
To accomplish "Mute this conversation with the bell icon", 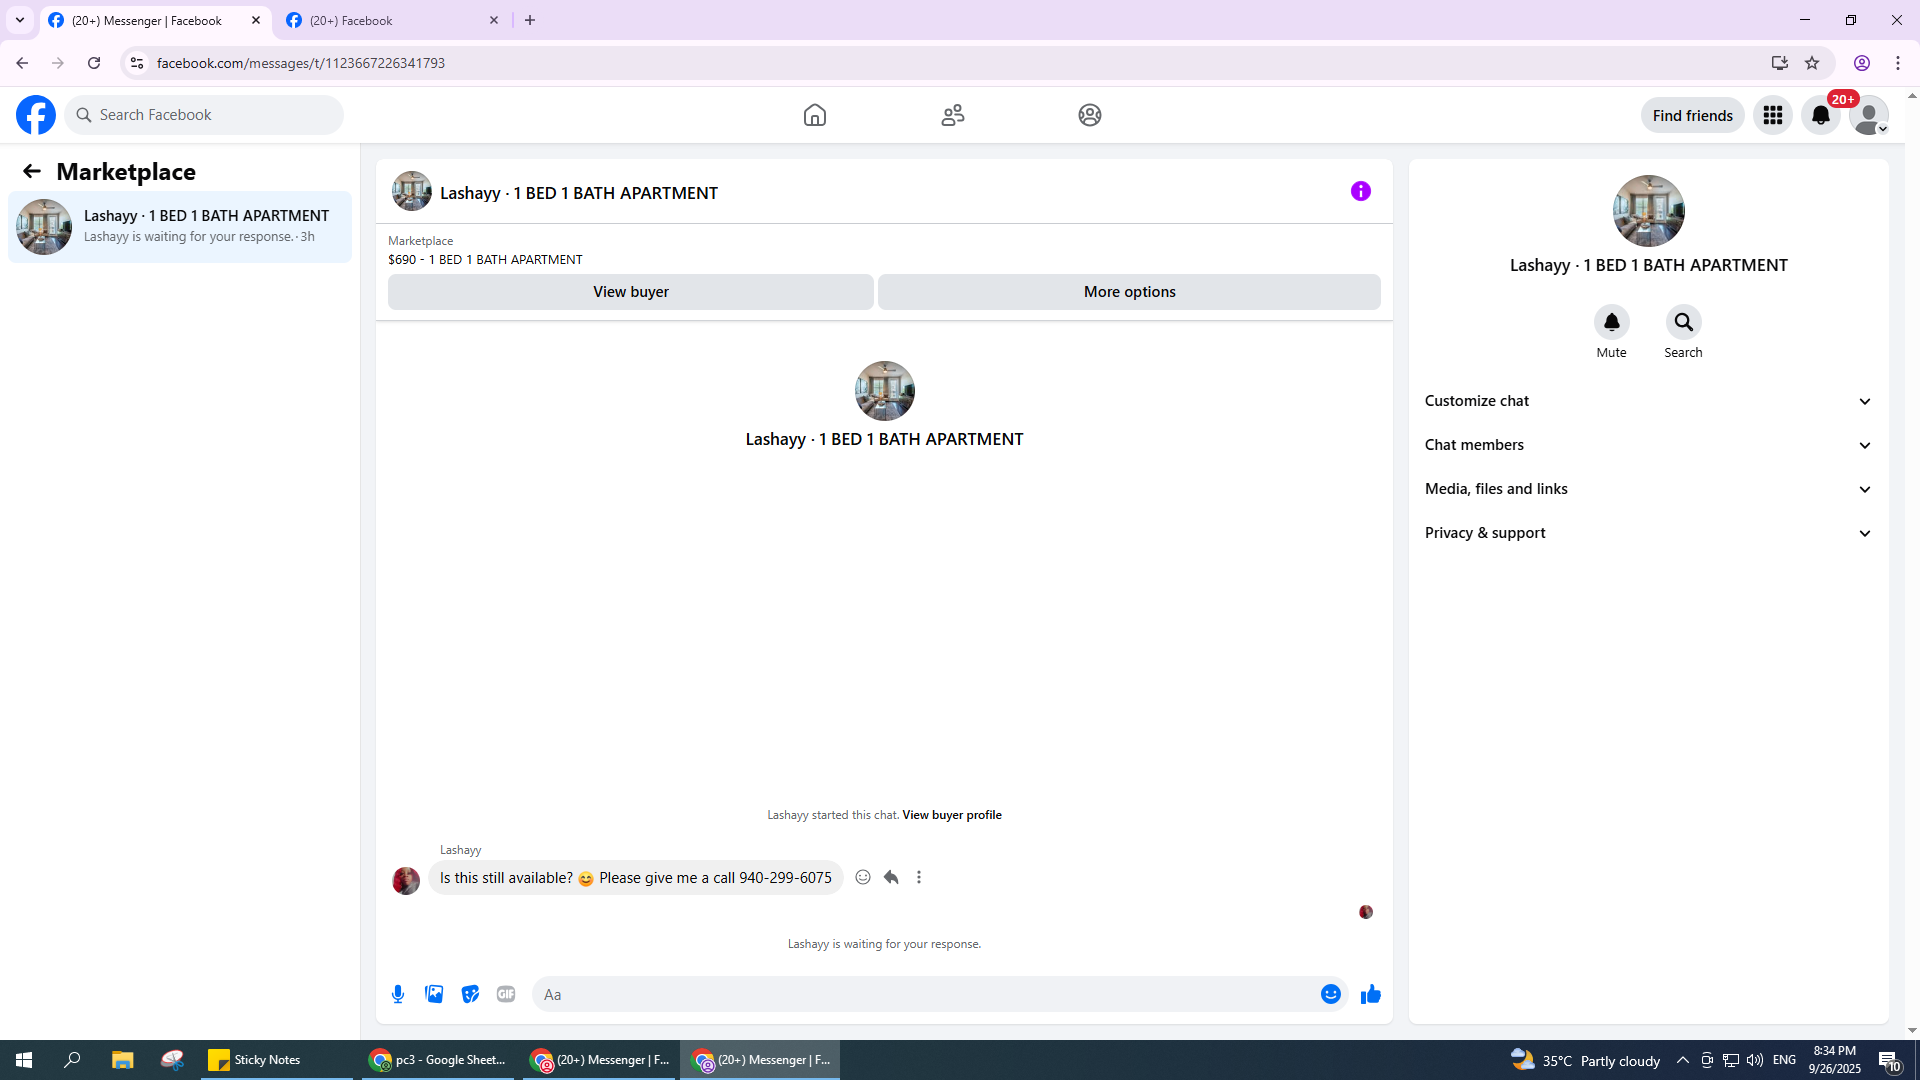I will pos(1611,322).
